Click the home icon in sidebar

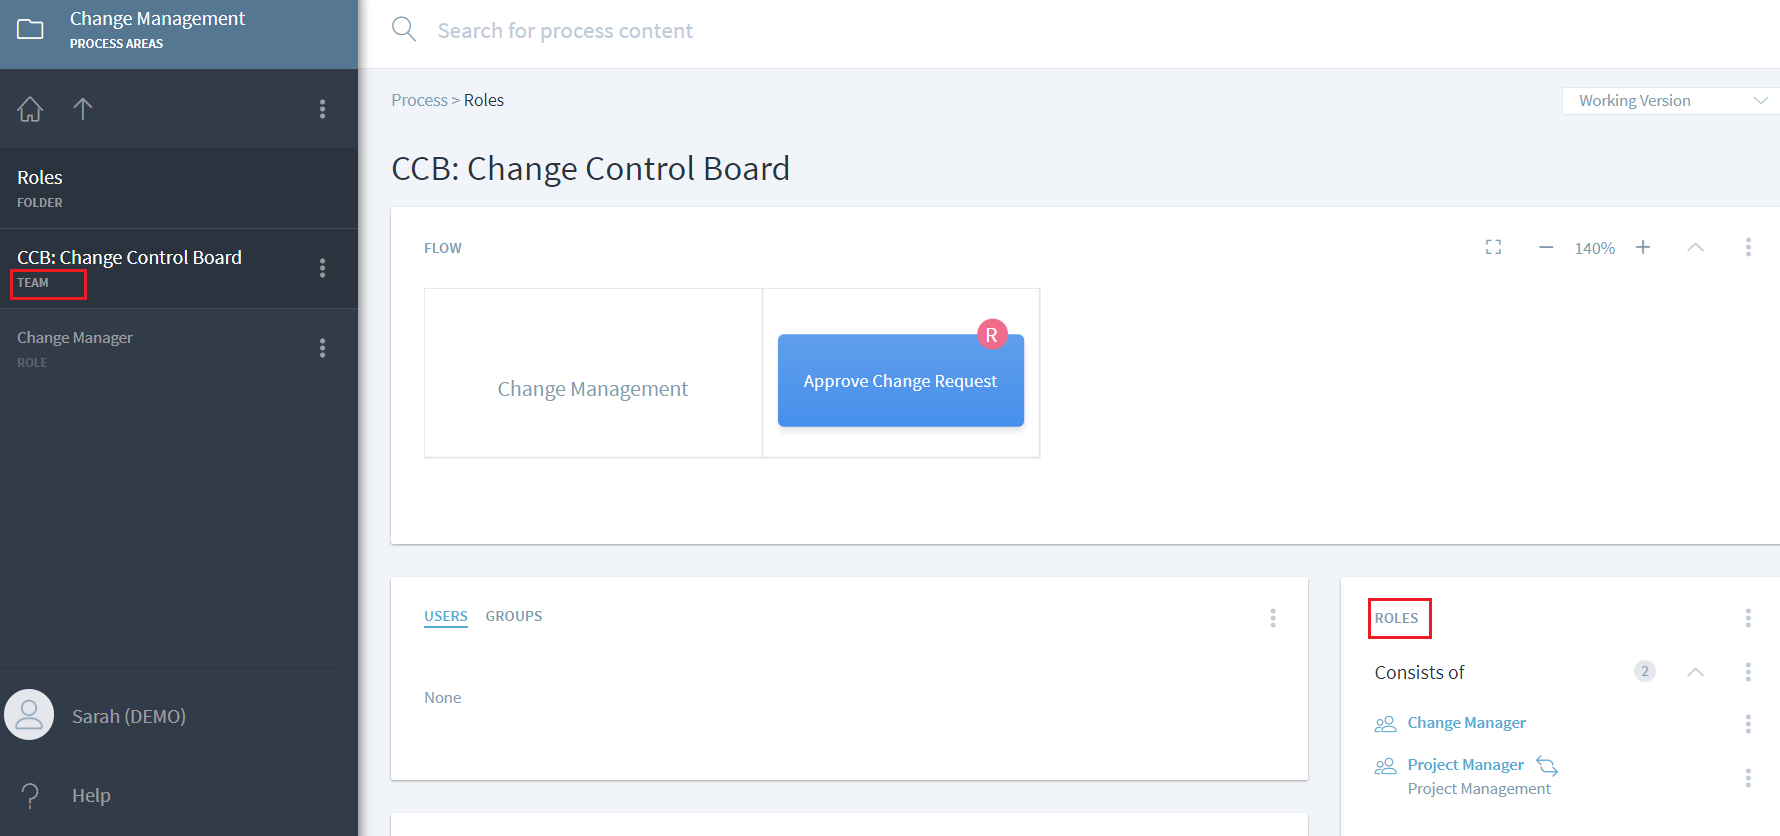[30, 109]
